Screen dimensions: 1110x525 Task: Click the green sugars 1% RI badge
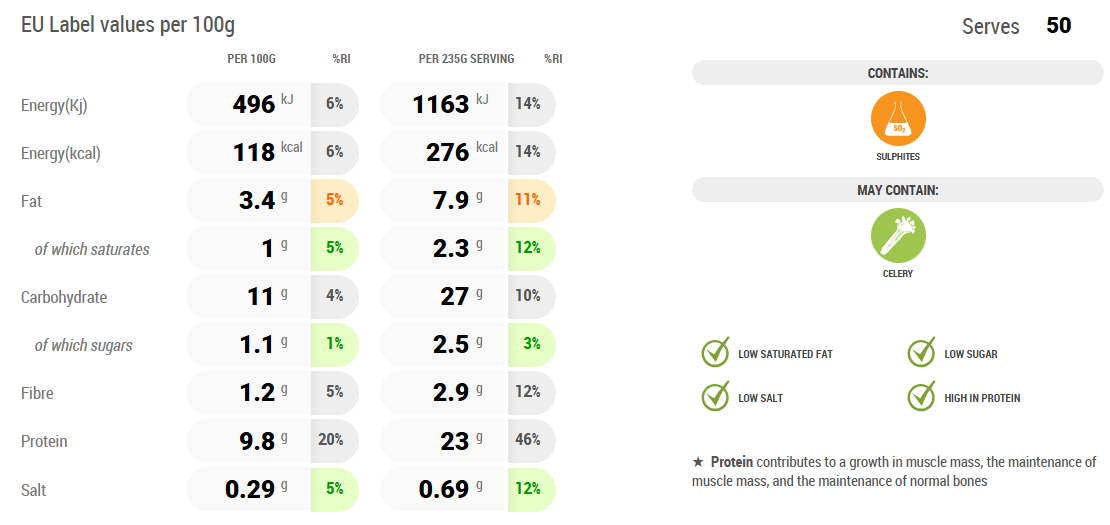click(x=334, y=344)
